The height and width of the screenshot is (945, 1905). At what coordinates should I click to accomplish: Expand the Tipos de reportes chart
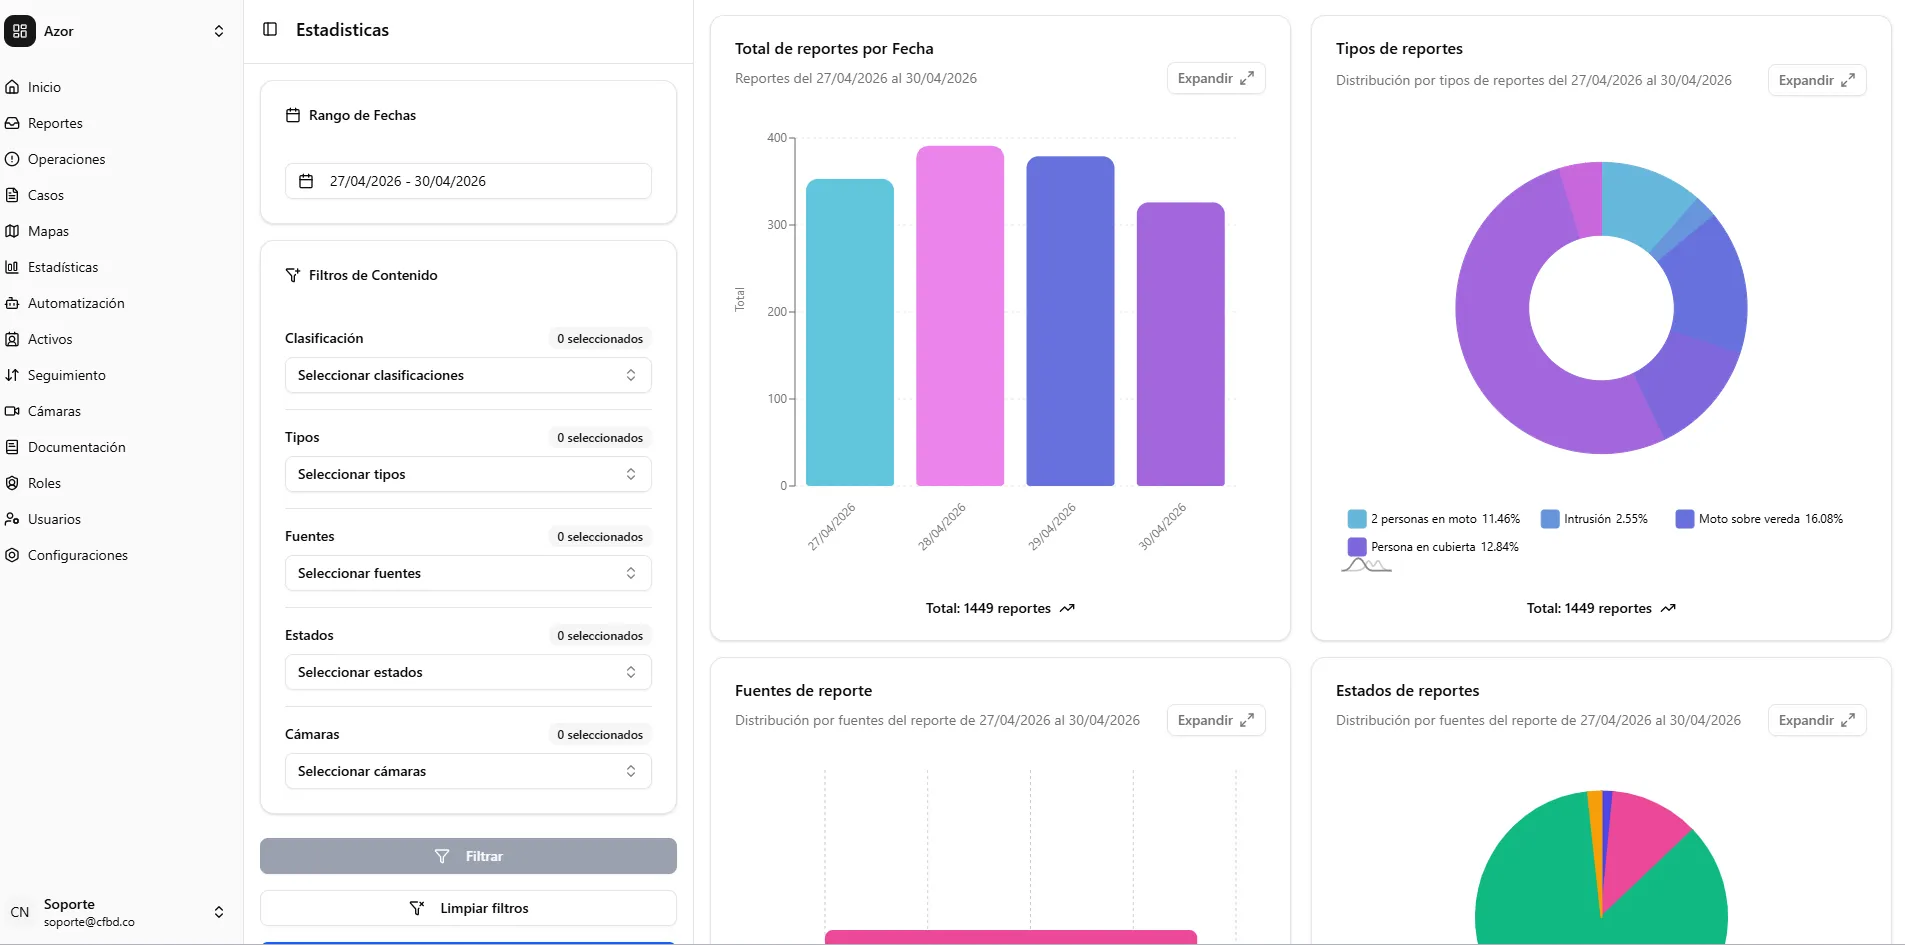point(1817,80)
